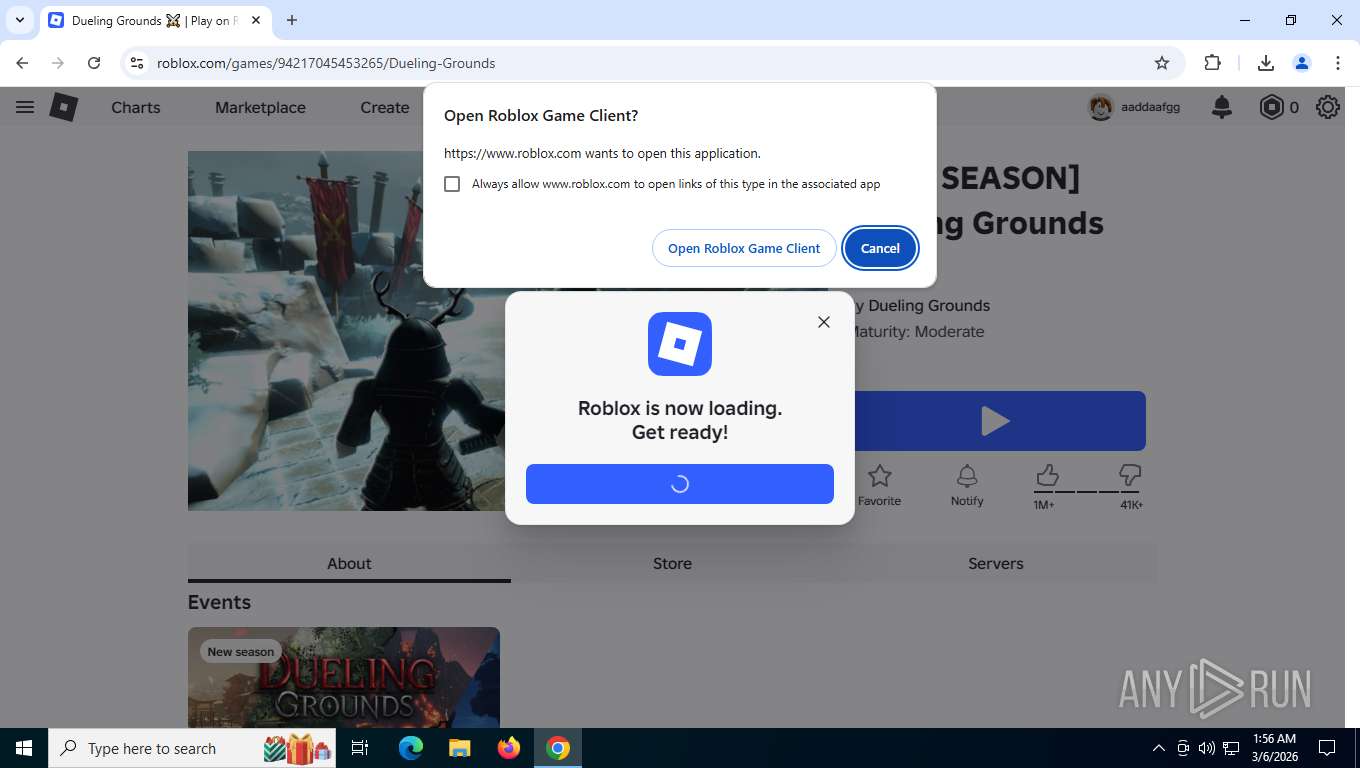The height and width of the screenshot is (768, 1360).
Task: Close the Roblox loading dialog
Action: point(824,322)
